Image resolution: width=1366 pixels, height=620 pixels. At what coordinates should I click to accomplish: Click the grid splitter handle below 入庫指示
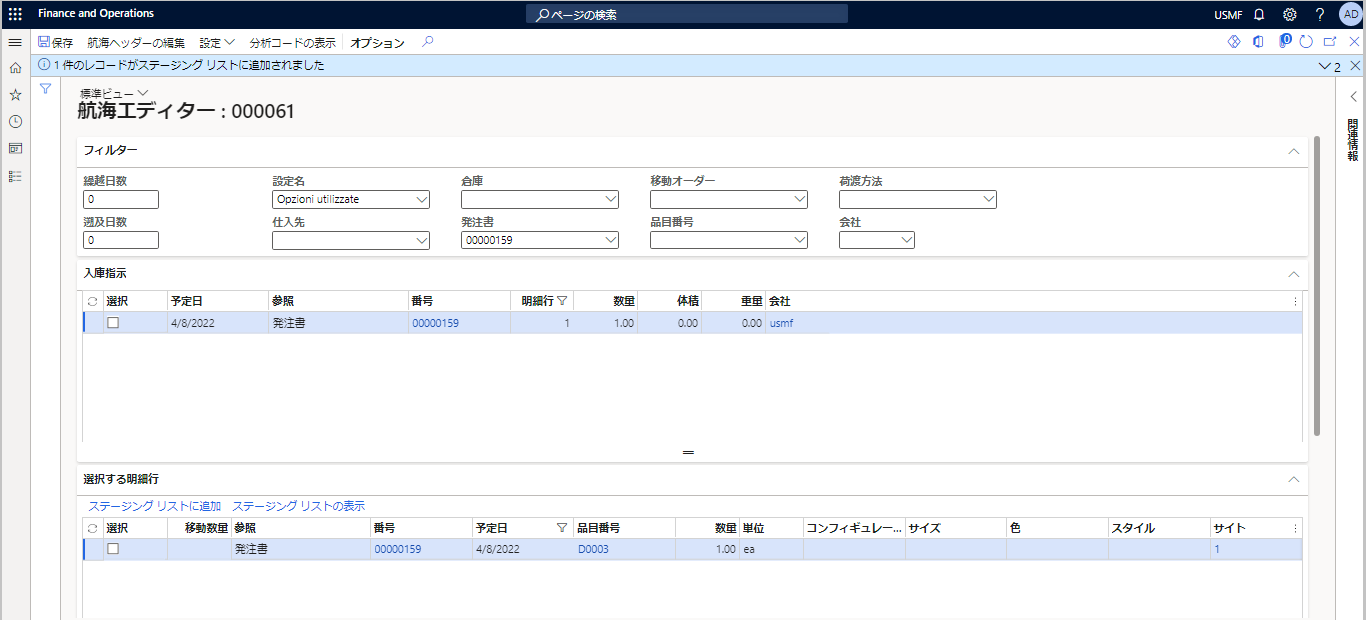click(688, 452)
